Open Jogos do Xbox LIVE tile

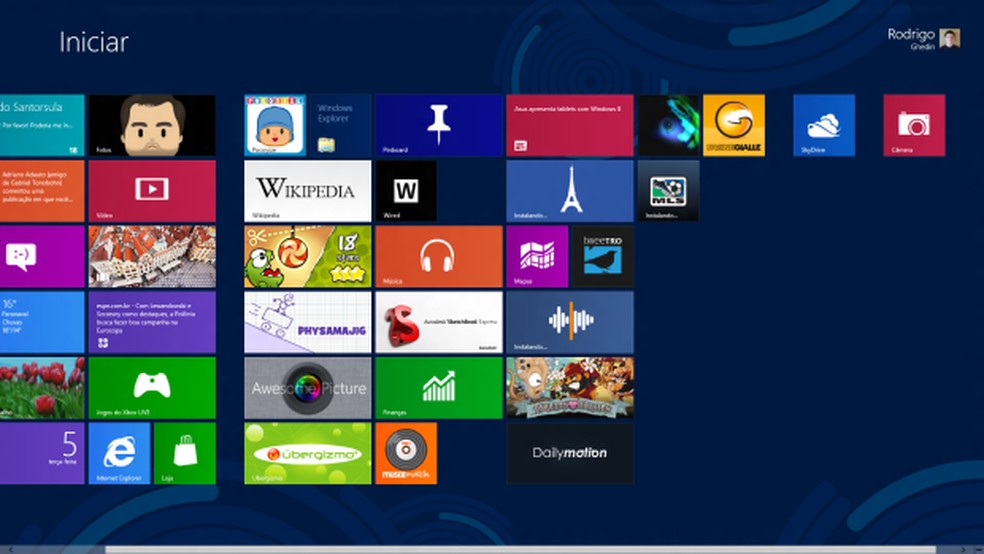pyautogui.click(x=152, y=388)
